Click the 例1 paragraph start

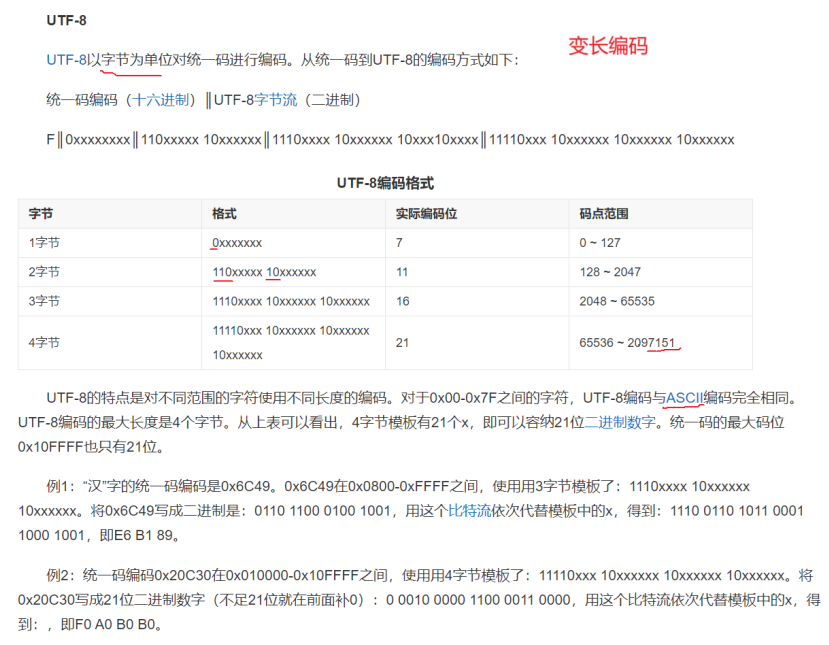coord(58,486)
